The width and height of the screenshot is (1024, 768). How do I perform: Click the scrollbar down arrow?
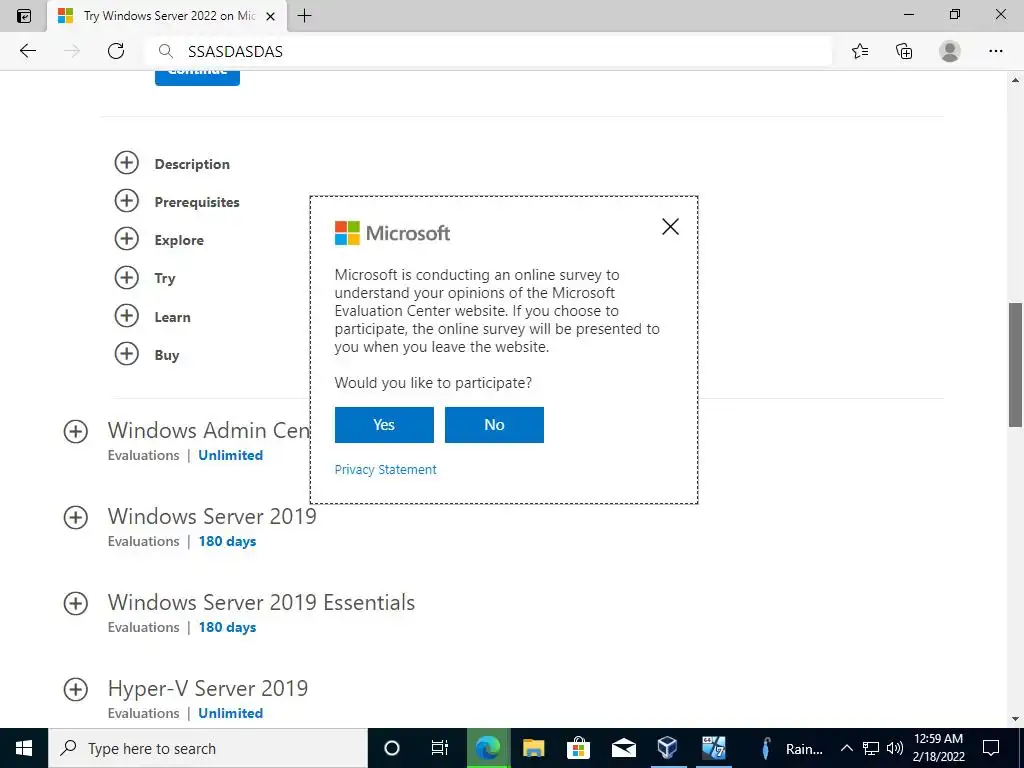(x=1015, y=719)
